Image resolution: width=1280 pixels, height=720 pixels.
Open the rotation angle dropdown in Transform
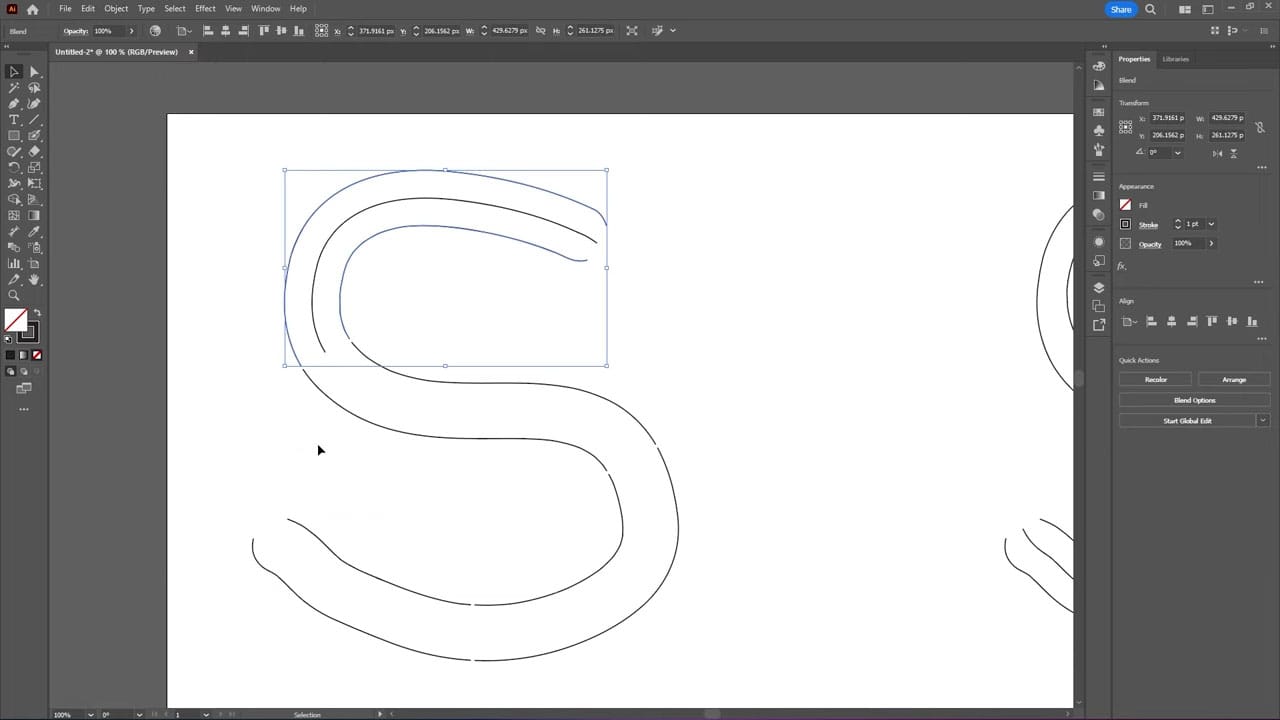point(1178,153)
